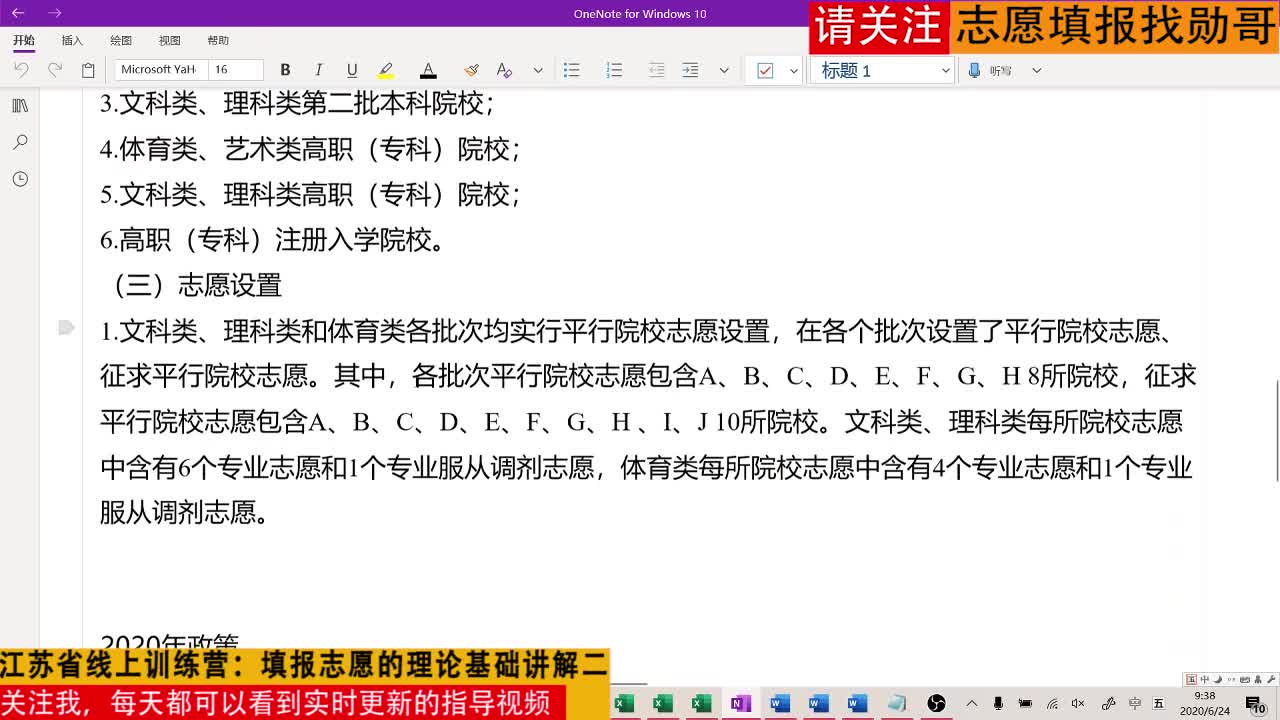Image resolution: width=1280 pixels, height=720 pixels.
Task: Apply yellow highlight color
Action: point(386,70)
